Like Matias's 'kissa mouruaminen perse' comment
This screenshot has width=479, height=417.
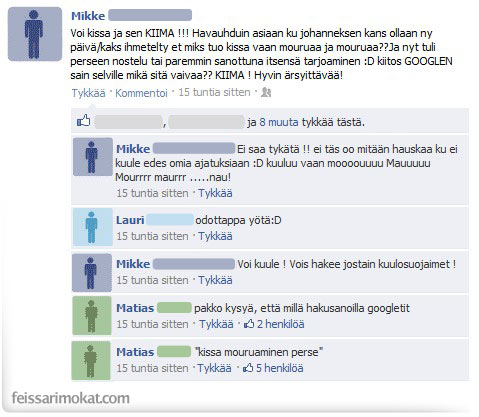coord(214,368)
